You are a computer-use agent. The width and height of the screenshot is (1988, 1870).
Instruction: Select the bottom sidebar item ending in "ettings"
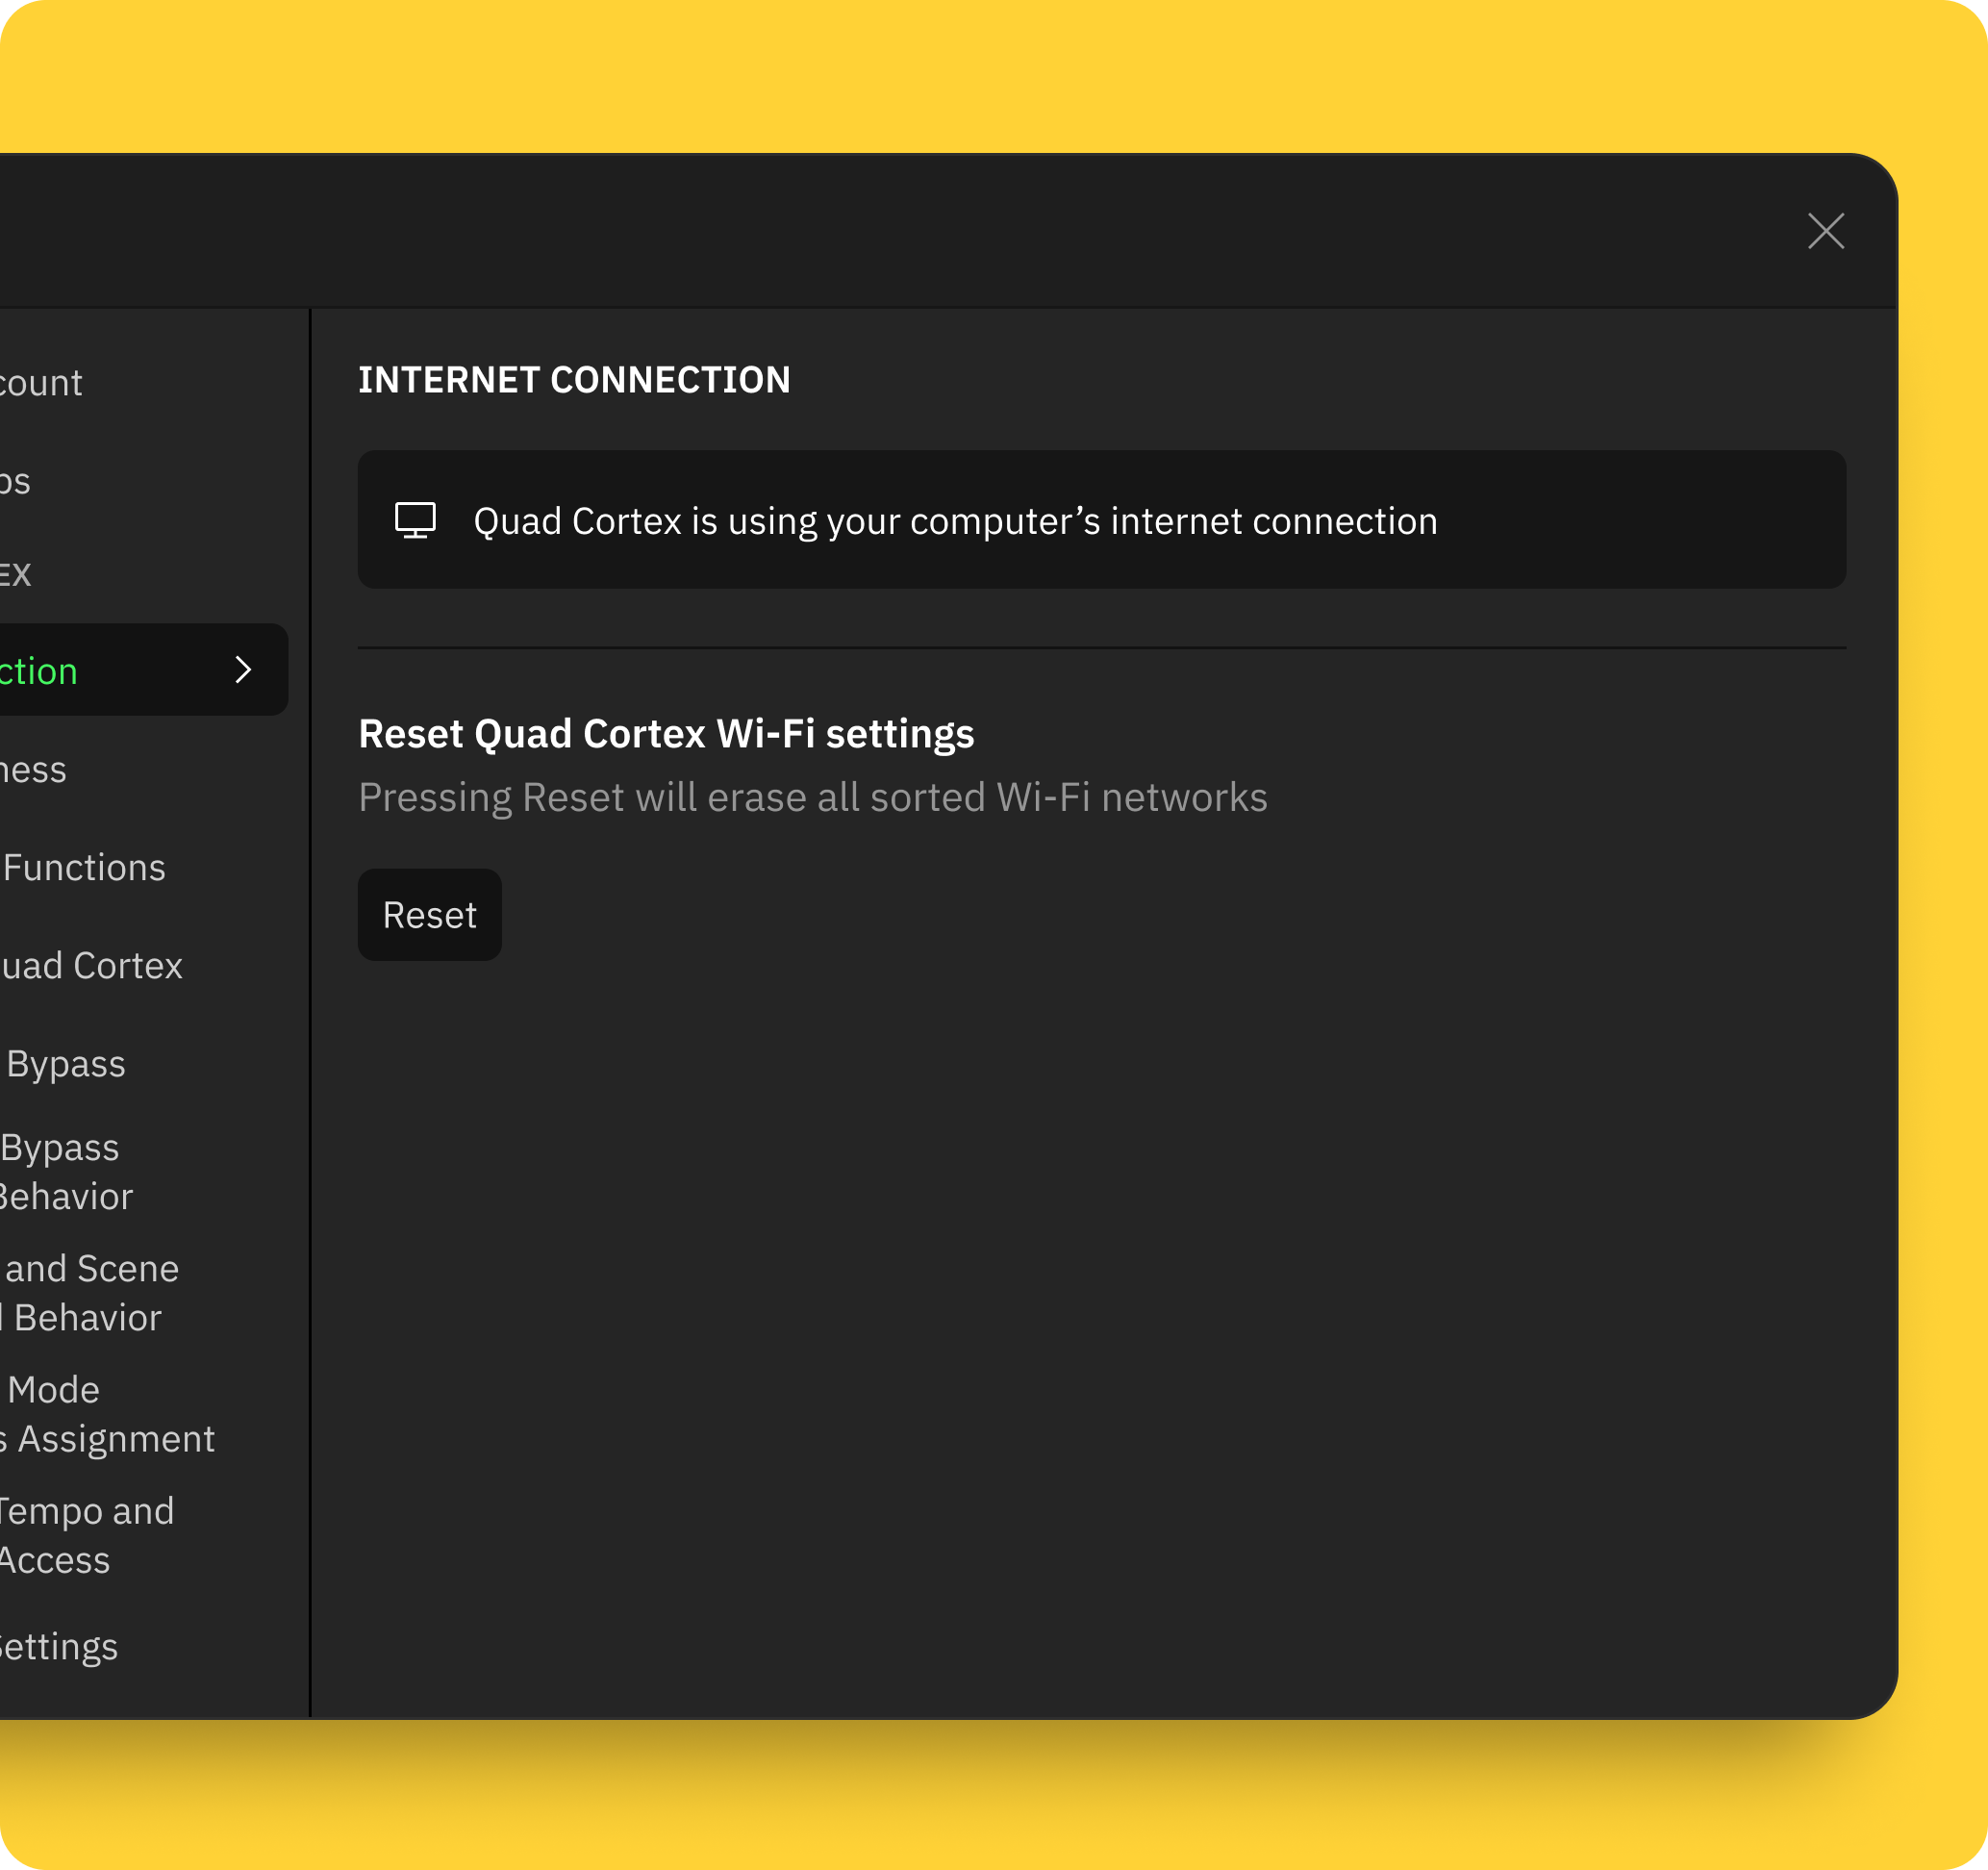(58, 1646)
